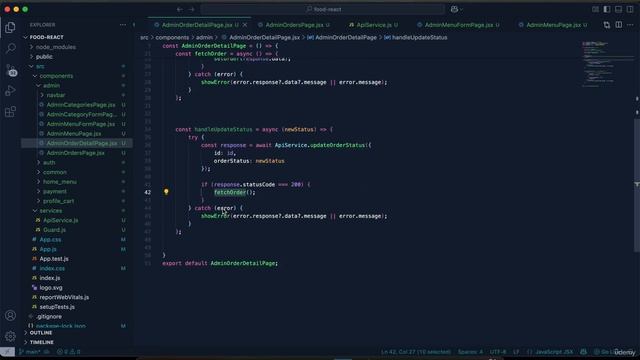The image size is (640, 360).
Task: Open .gitignore file
Action: point(49,317)
